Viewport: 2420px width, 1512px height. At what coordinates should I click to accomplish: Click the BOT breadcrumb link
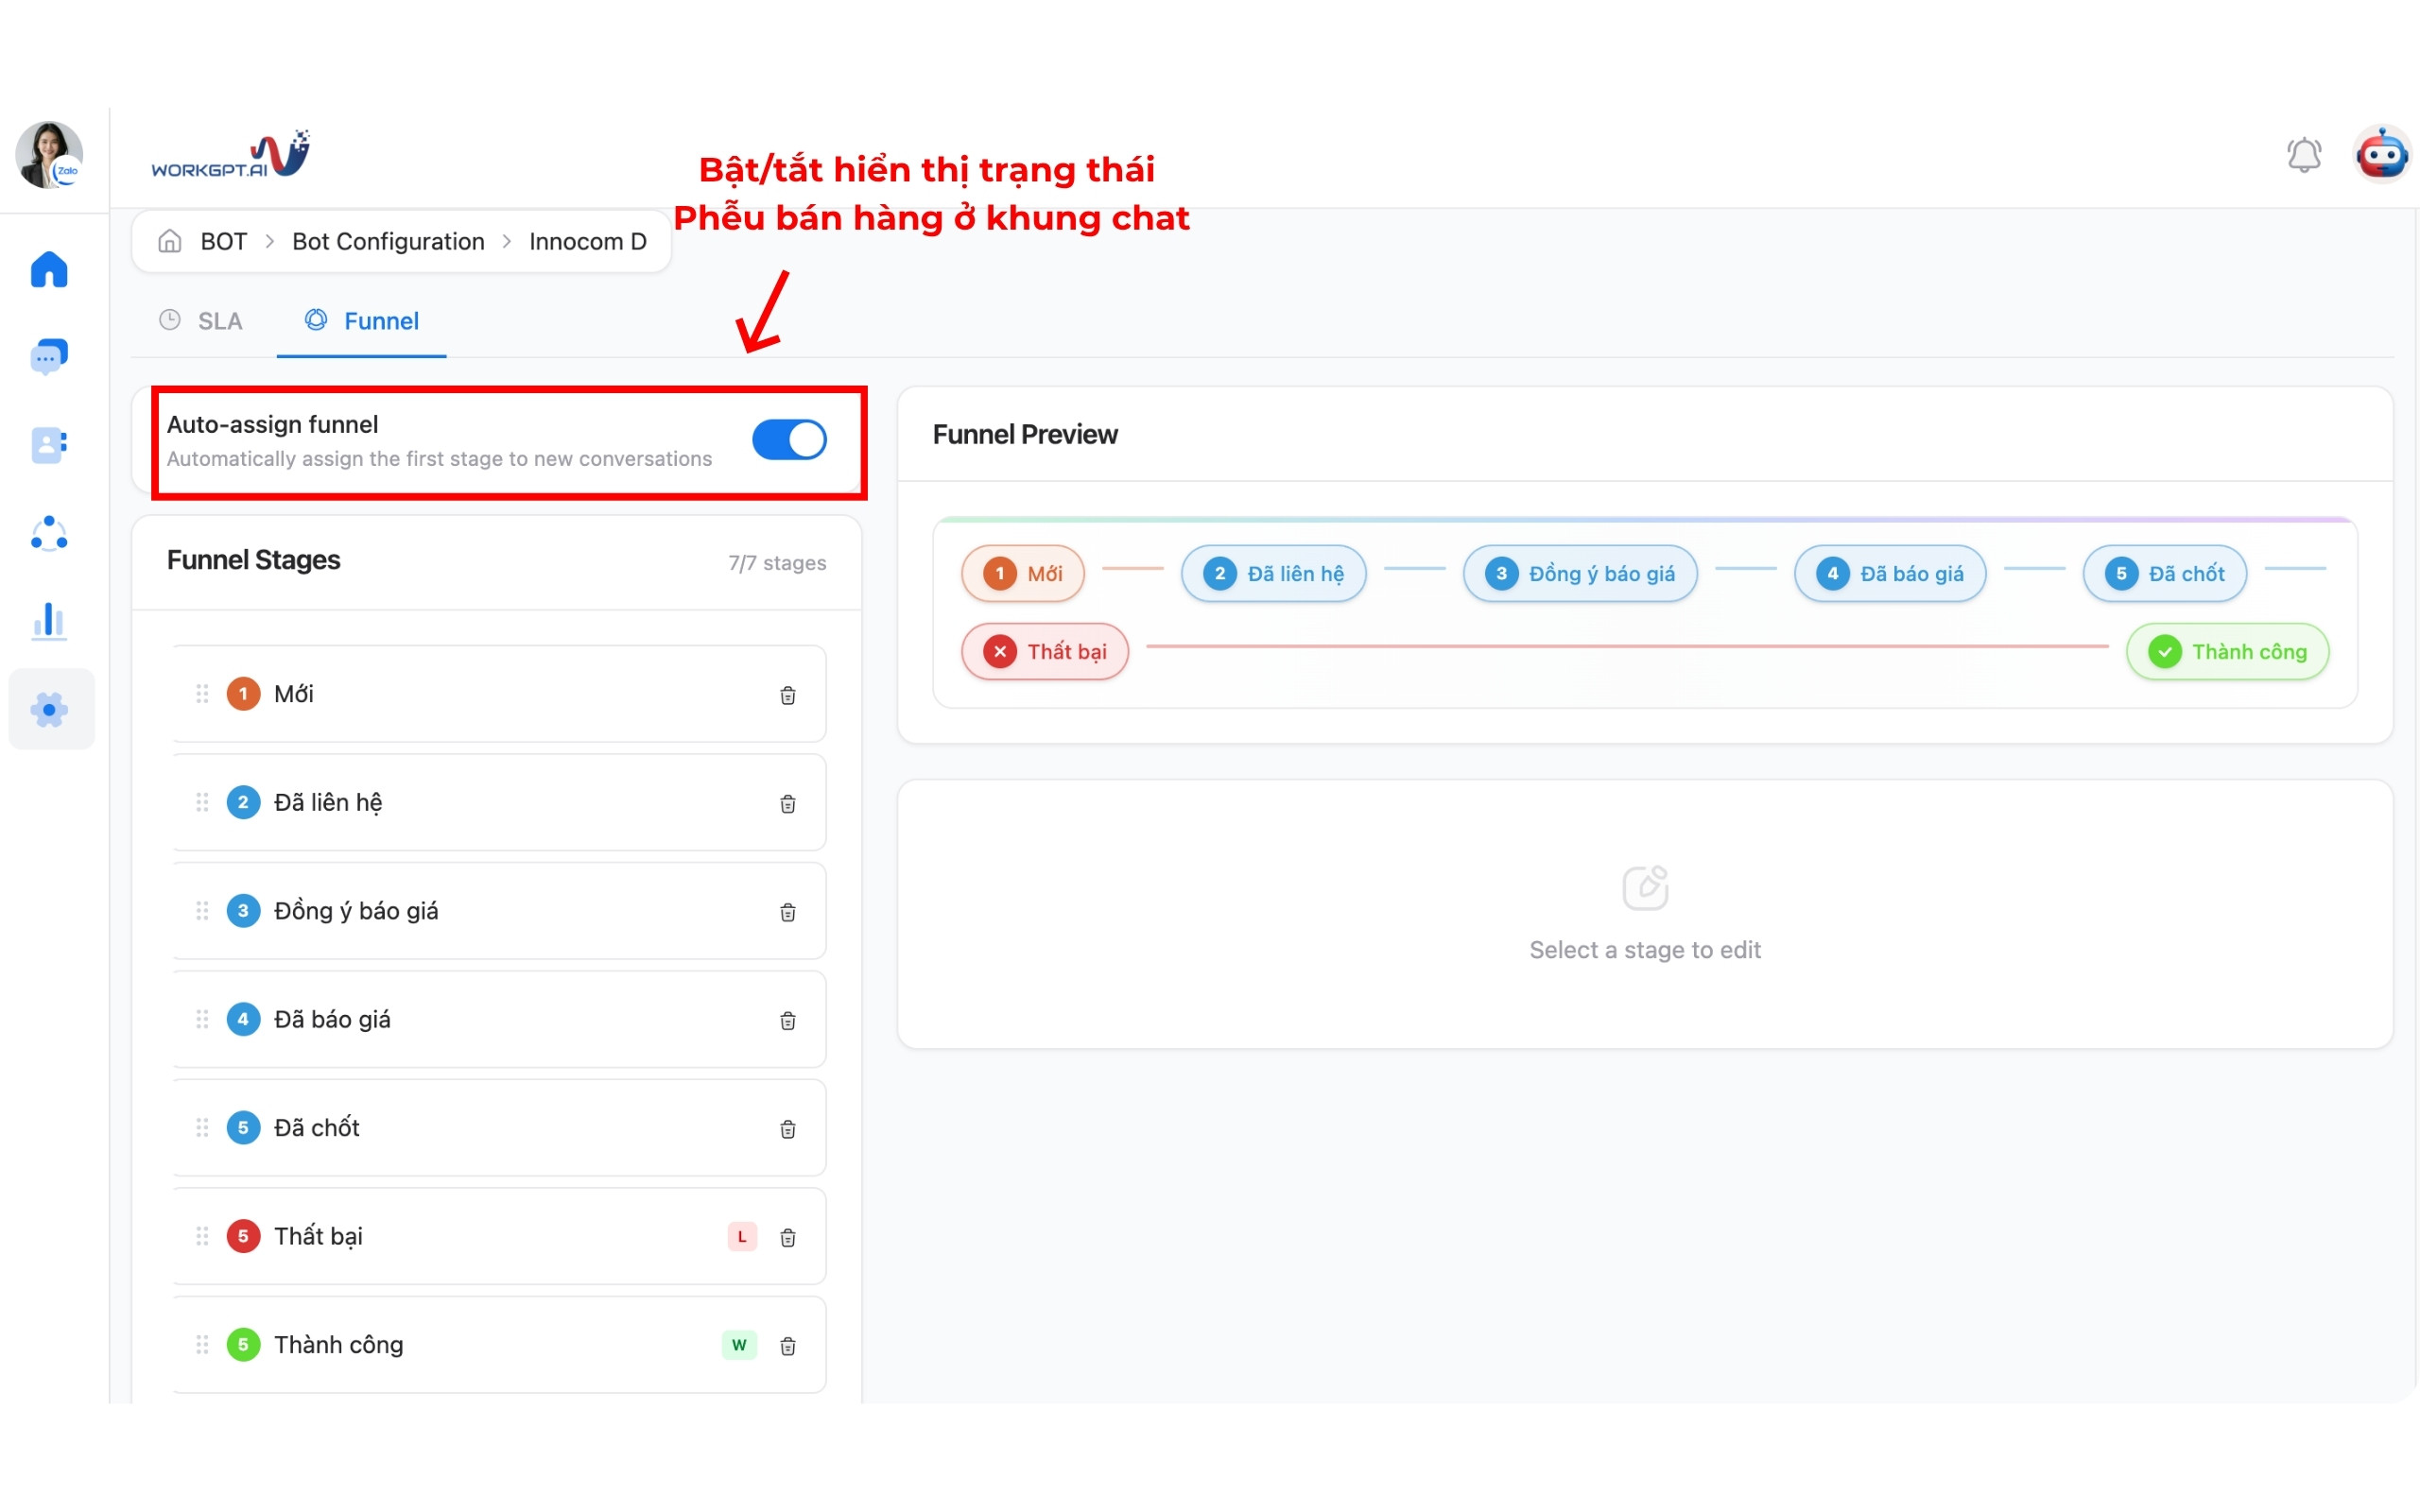[x=223, y=242]
